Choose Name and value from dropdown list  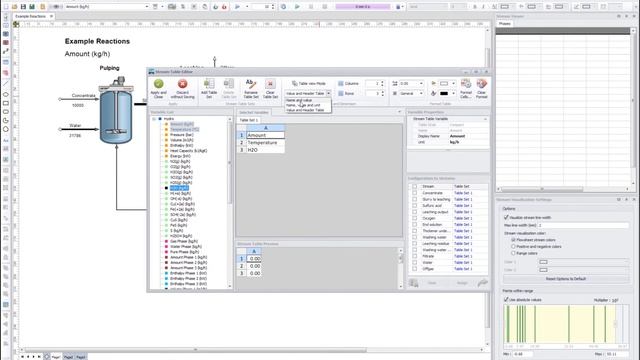tap(299, 100)
